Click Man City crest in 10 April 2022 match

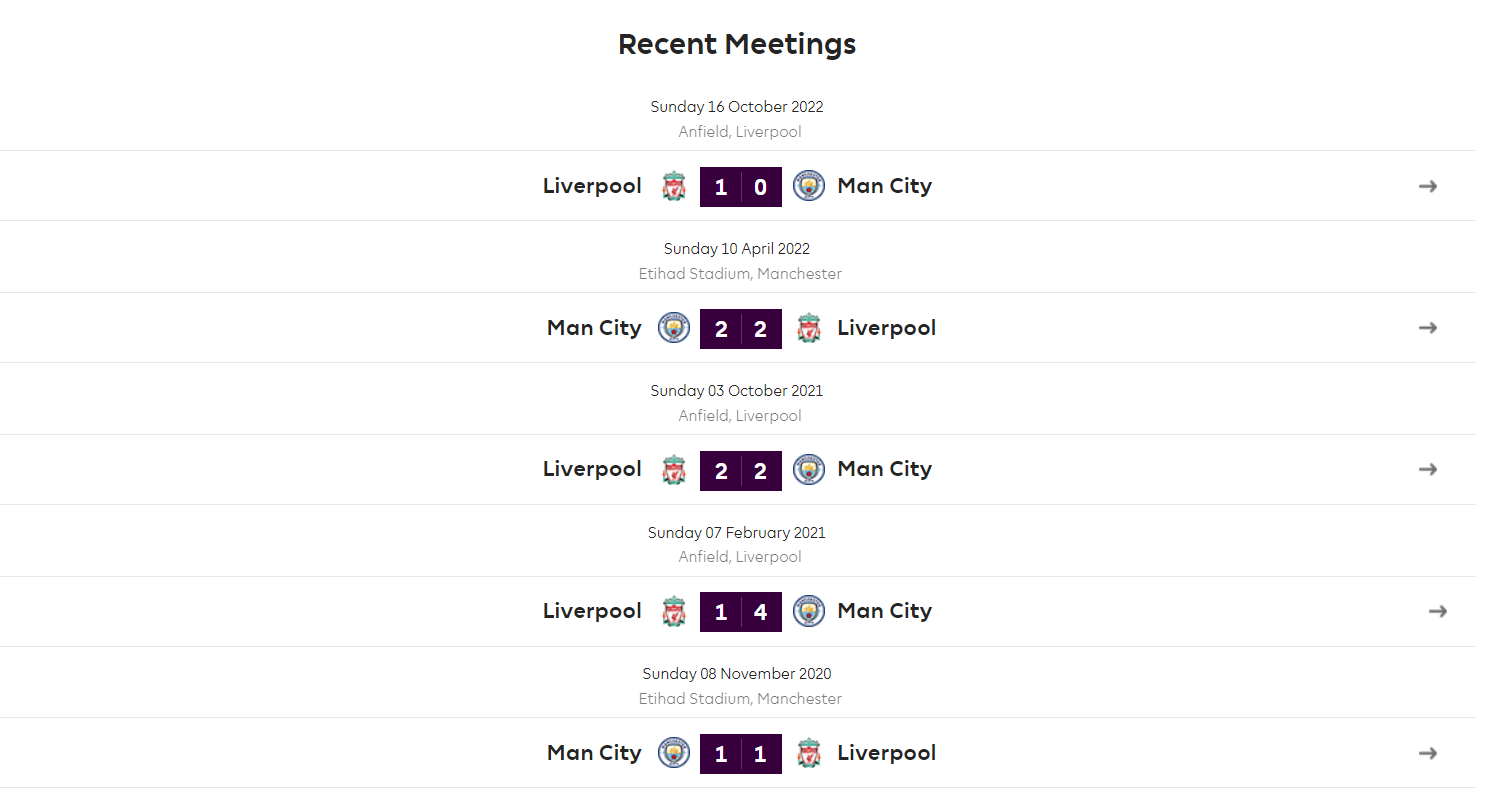click(674, 328)
